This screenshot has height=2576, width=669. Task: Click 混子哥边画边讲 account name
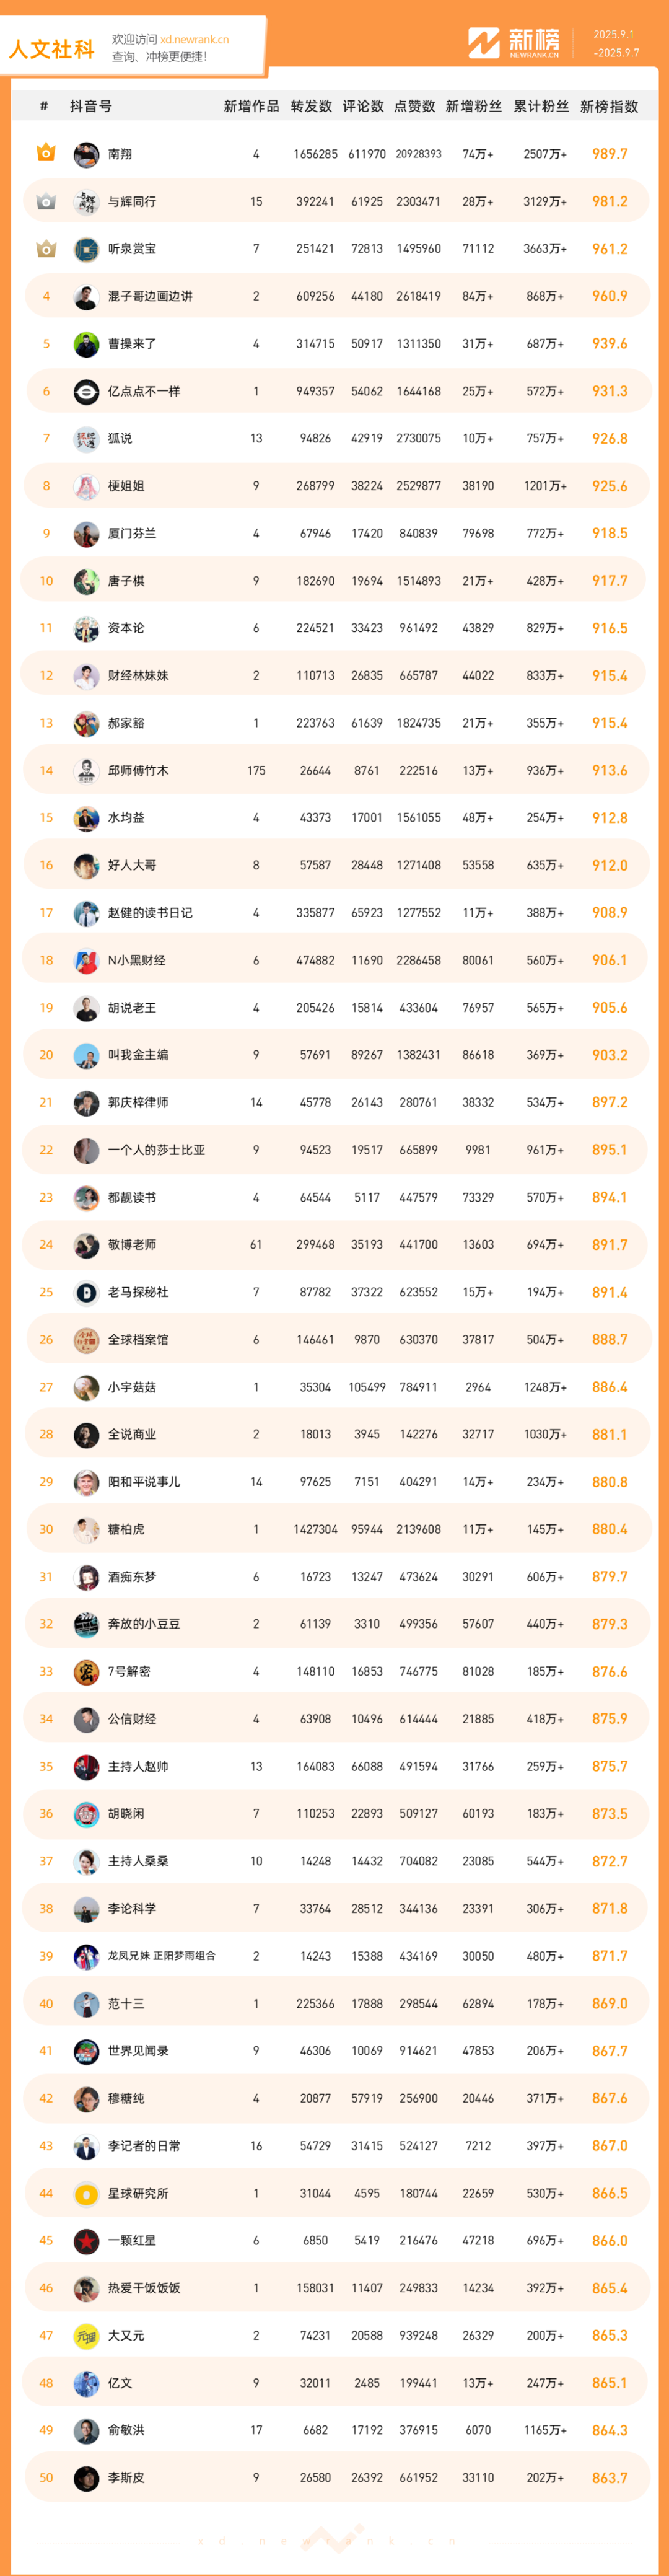click(150, 296)
